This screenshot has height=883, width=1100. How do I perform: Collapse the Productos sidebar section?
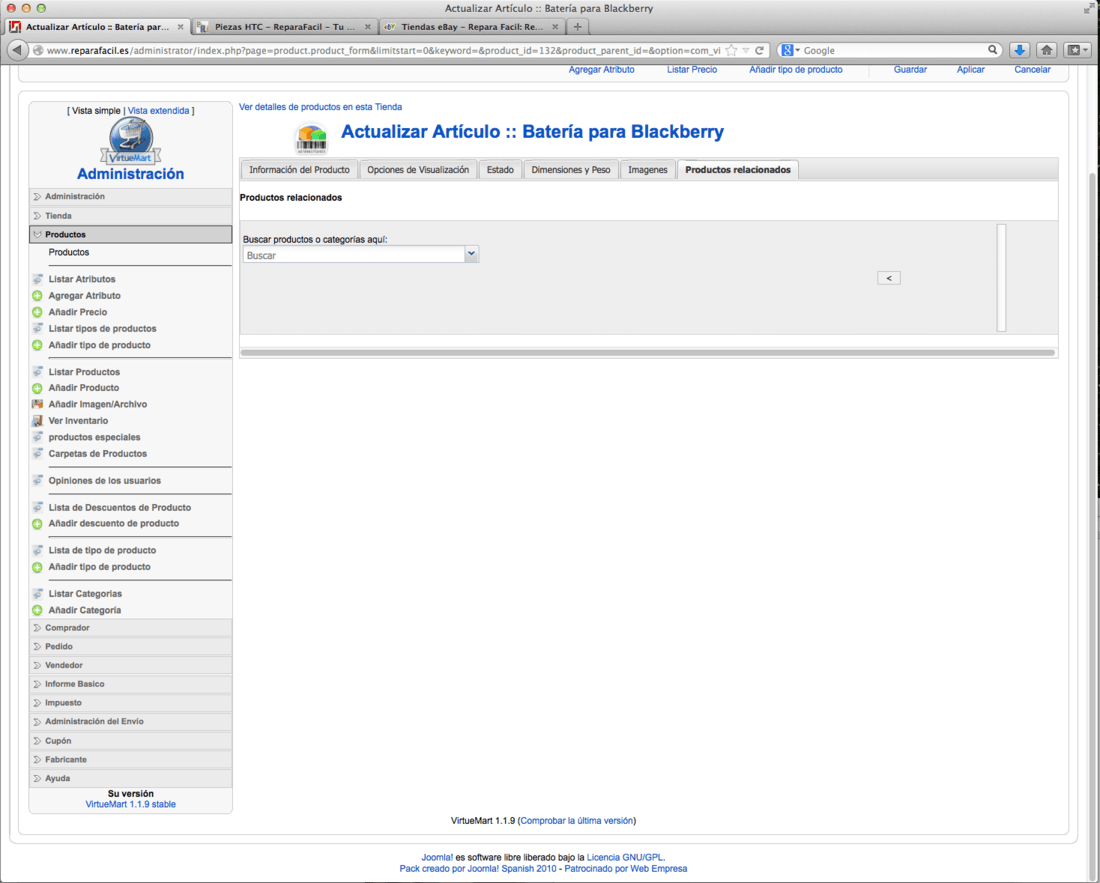click(130, 234)
